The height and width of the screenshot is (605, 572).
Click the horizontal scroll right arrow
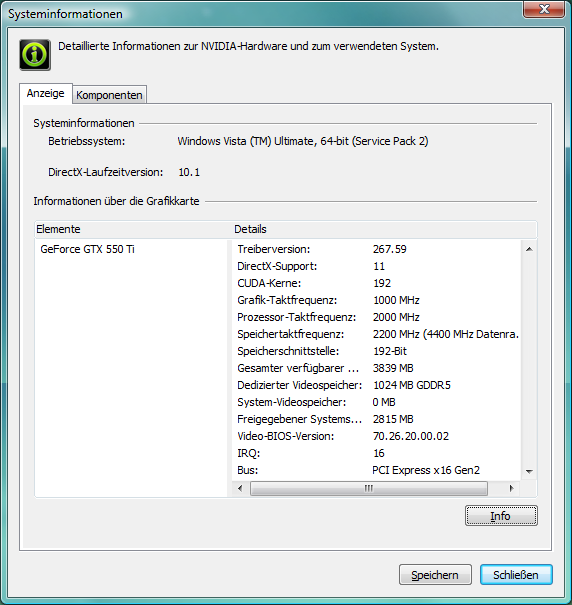[512, 488]
